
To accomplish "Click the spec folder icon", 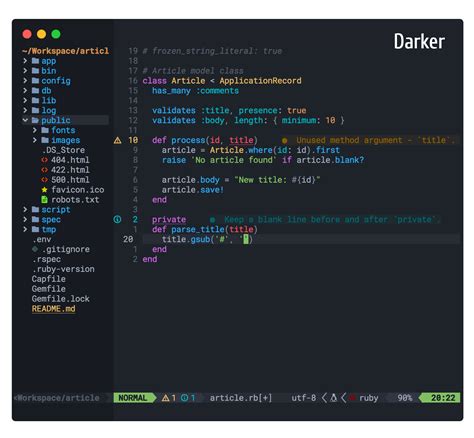I will [x=35, y=219].
